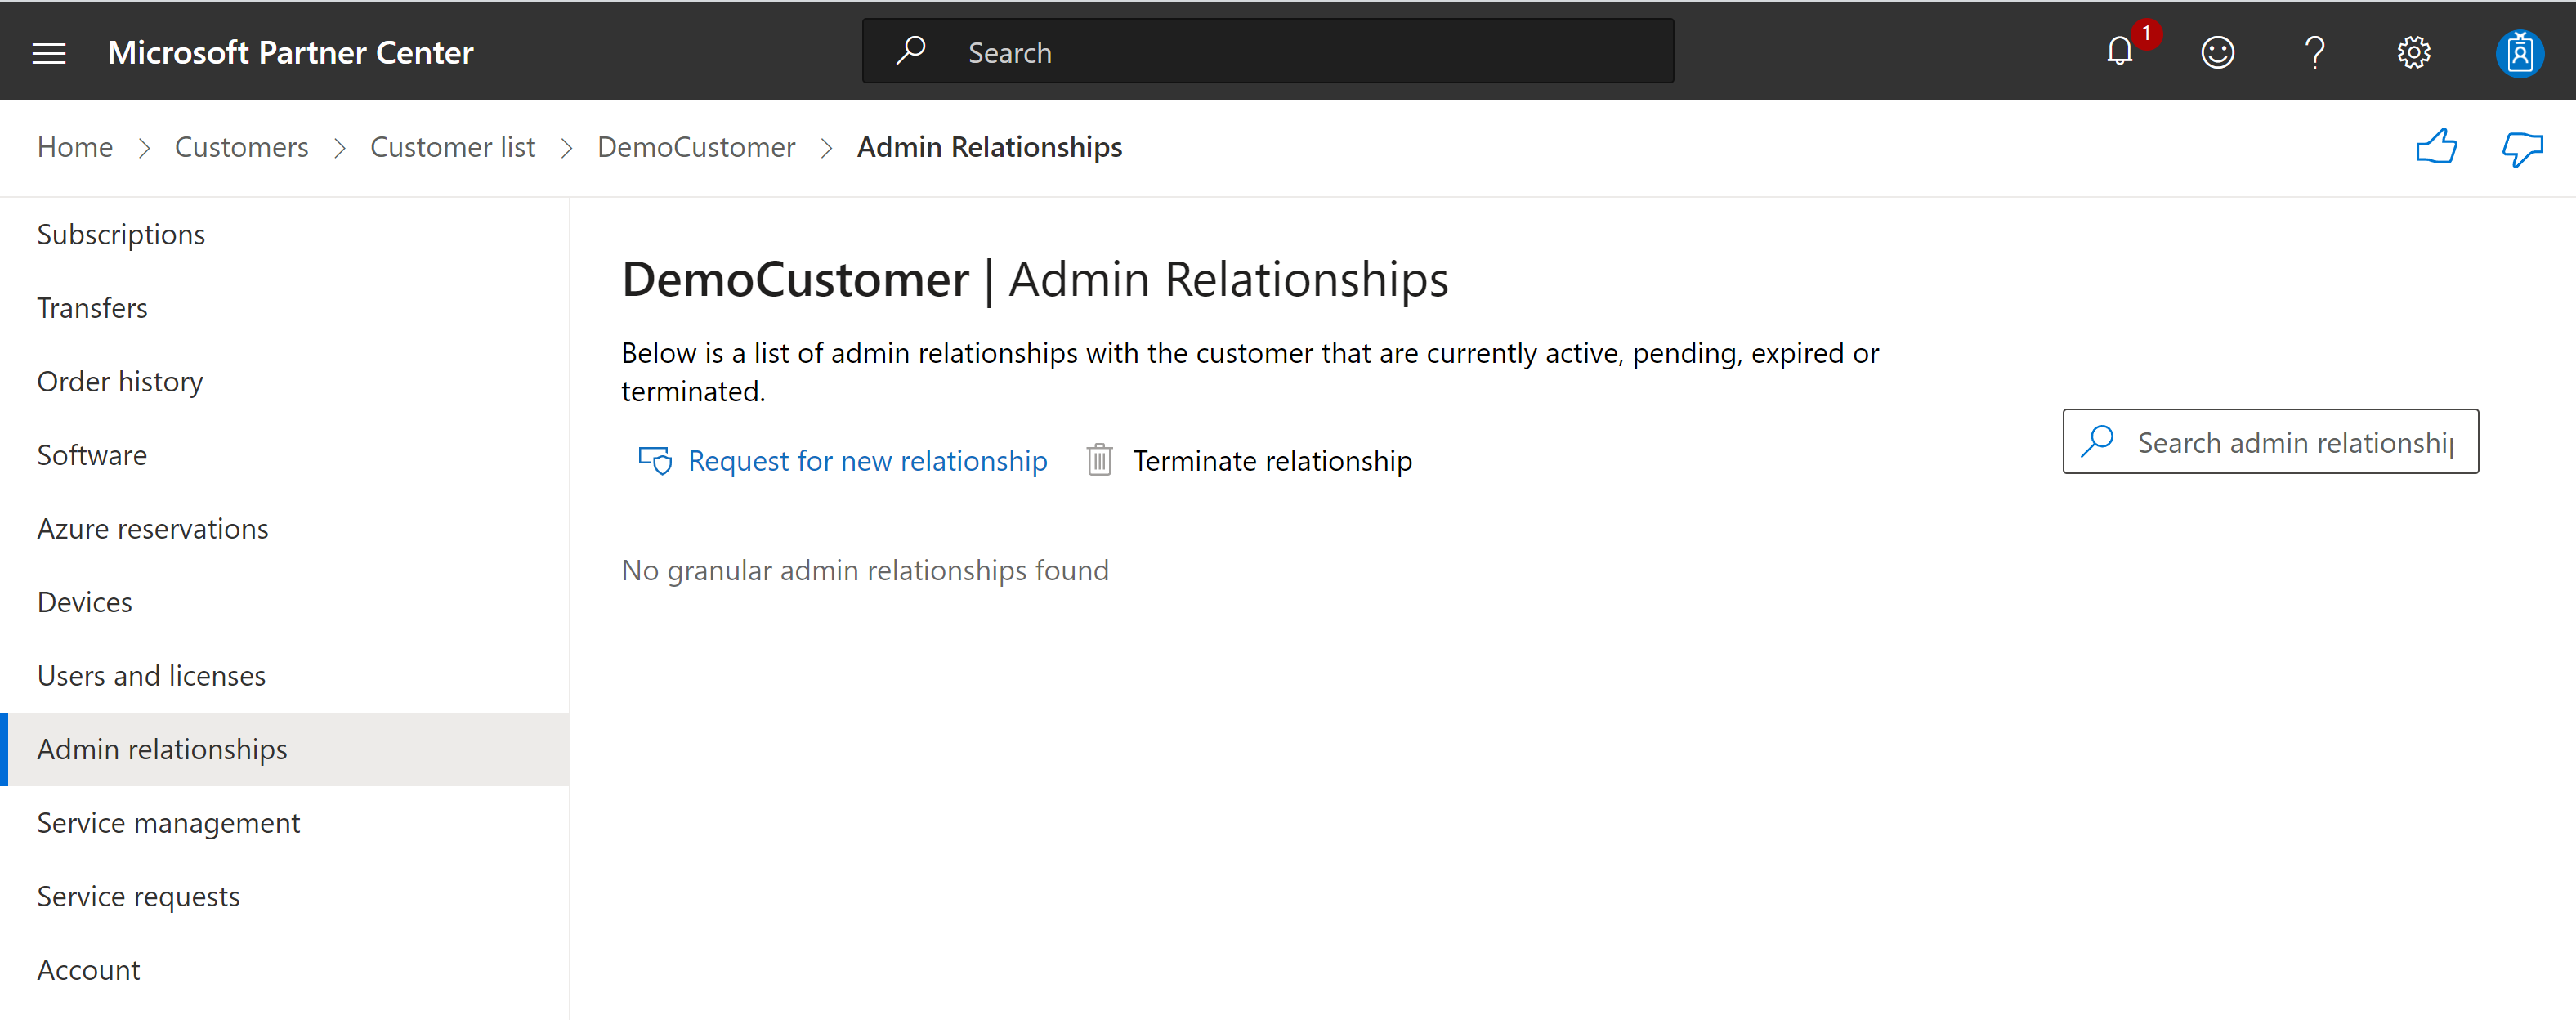Click the Search admin relationships field
2576x1020 pixels.
2270,441
